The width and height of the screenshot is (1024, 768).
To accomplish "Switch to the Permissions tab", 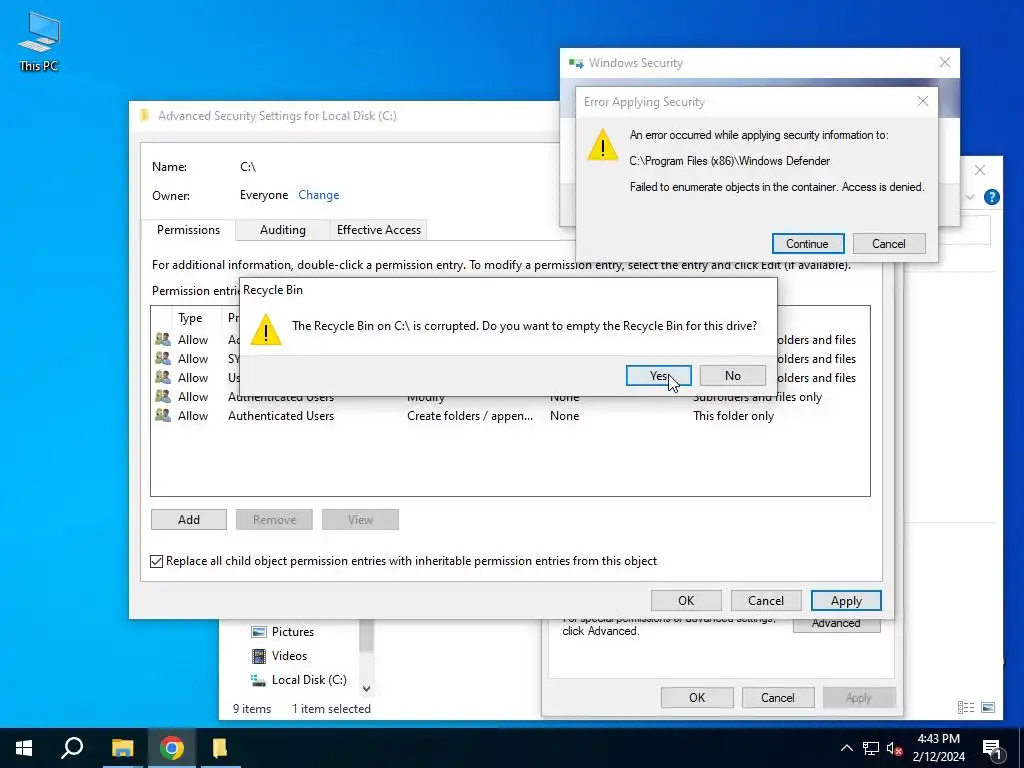I will coord(188,230).
